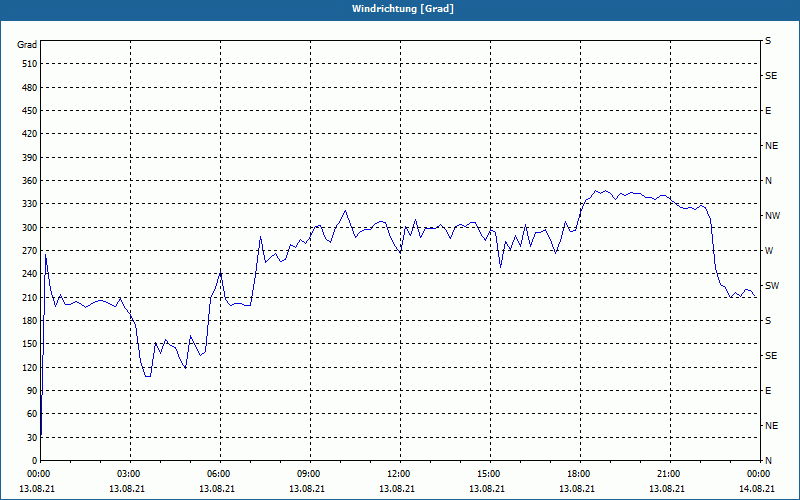800x500 pixels.
Task: Select the E compass label on the 450 gridline
Action: point(768,111)
